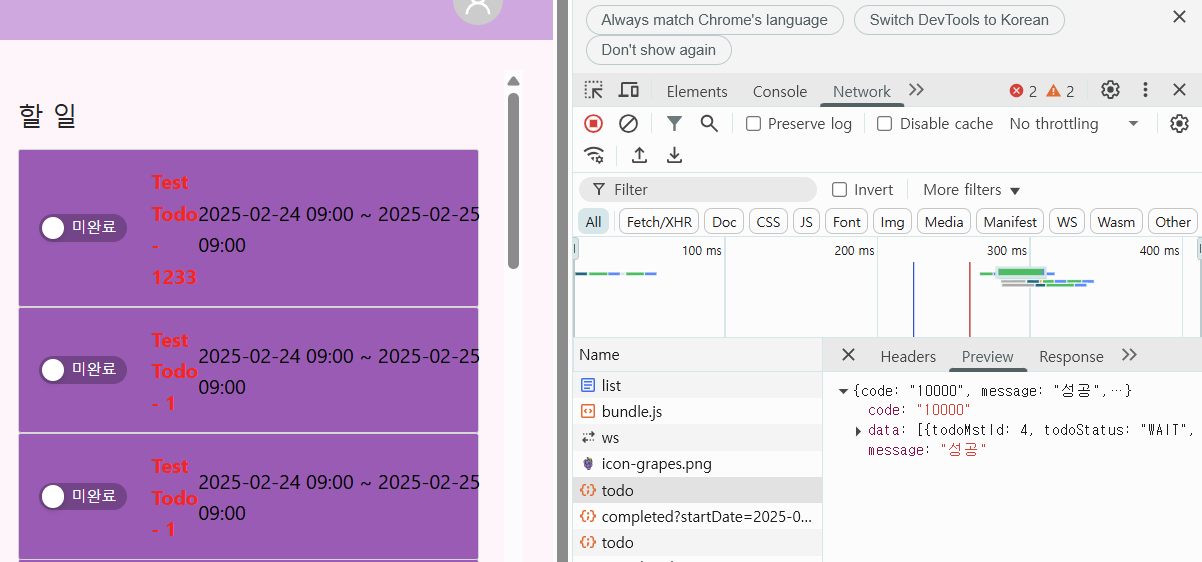Click the user profile avatar icon
Screen dimensions: 1202x562
[x=477, y=8]
